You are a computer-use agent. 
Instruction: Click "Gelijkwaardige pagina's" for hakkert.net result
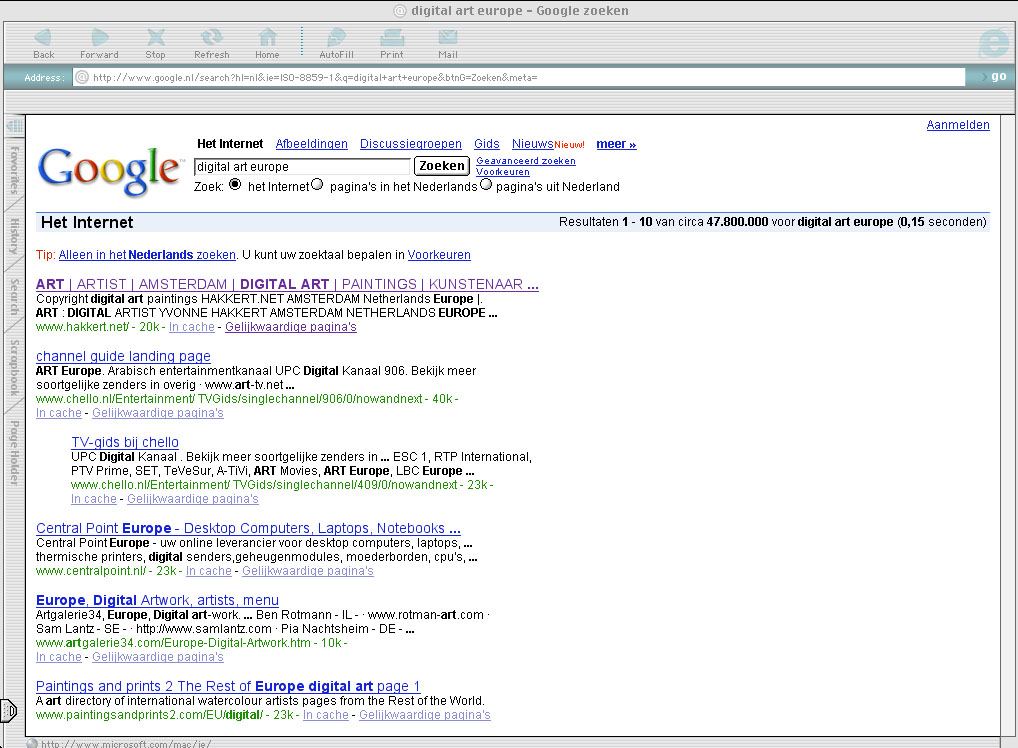pyautogui.click(x=291, y=327)
